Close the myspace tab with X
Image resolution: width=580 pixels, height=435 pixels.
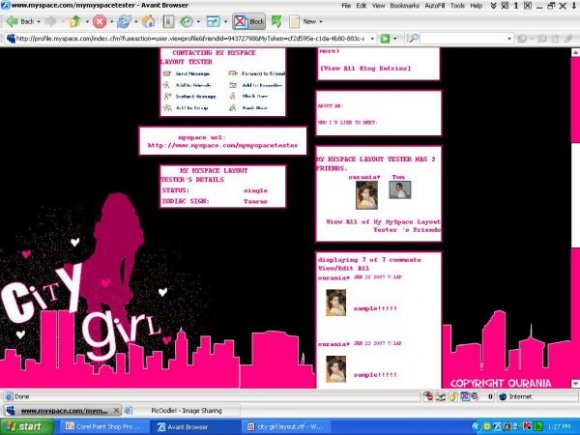(x=116, y=410)
